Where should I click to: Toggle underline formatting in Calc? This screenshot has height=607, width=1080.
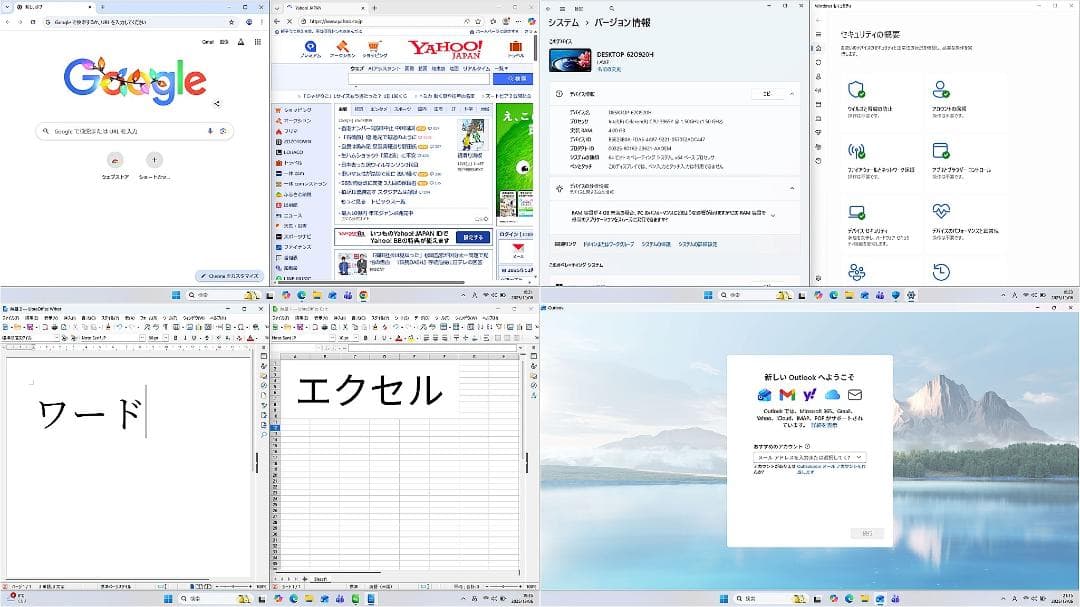[383, 338]
